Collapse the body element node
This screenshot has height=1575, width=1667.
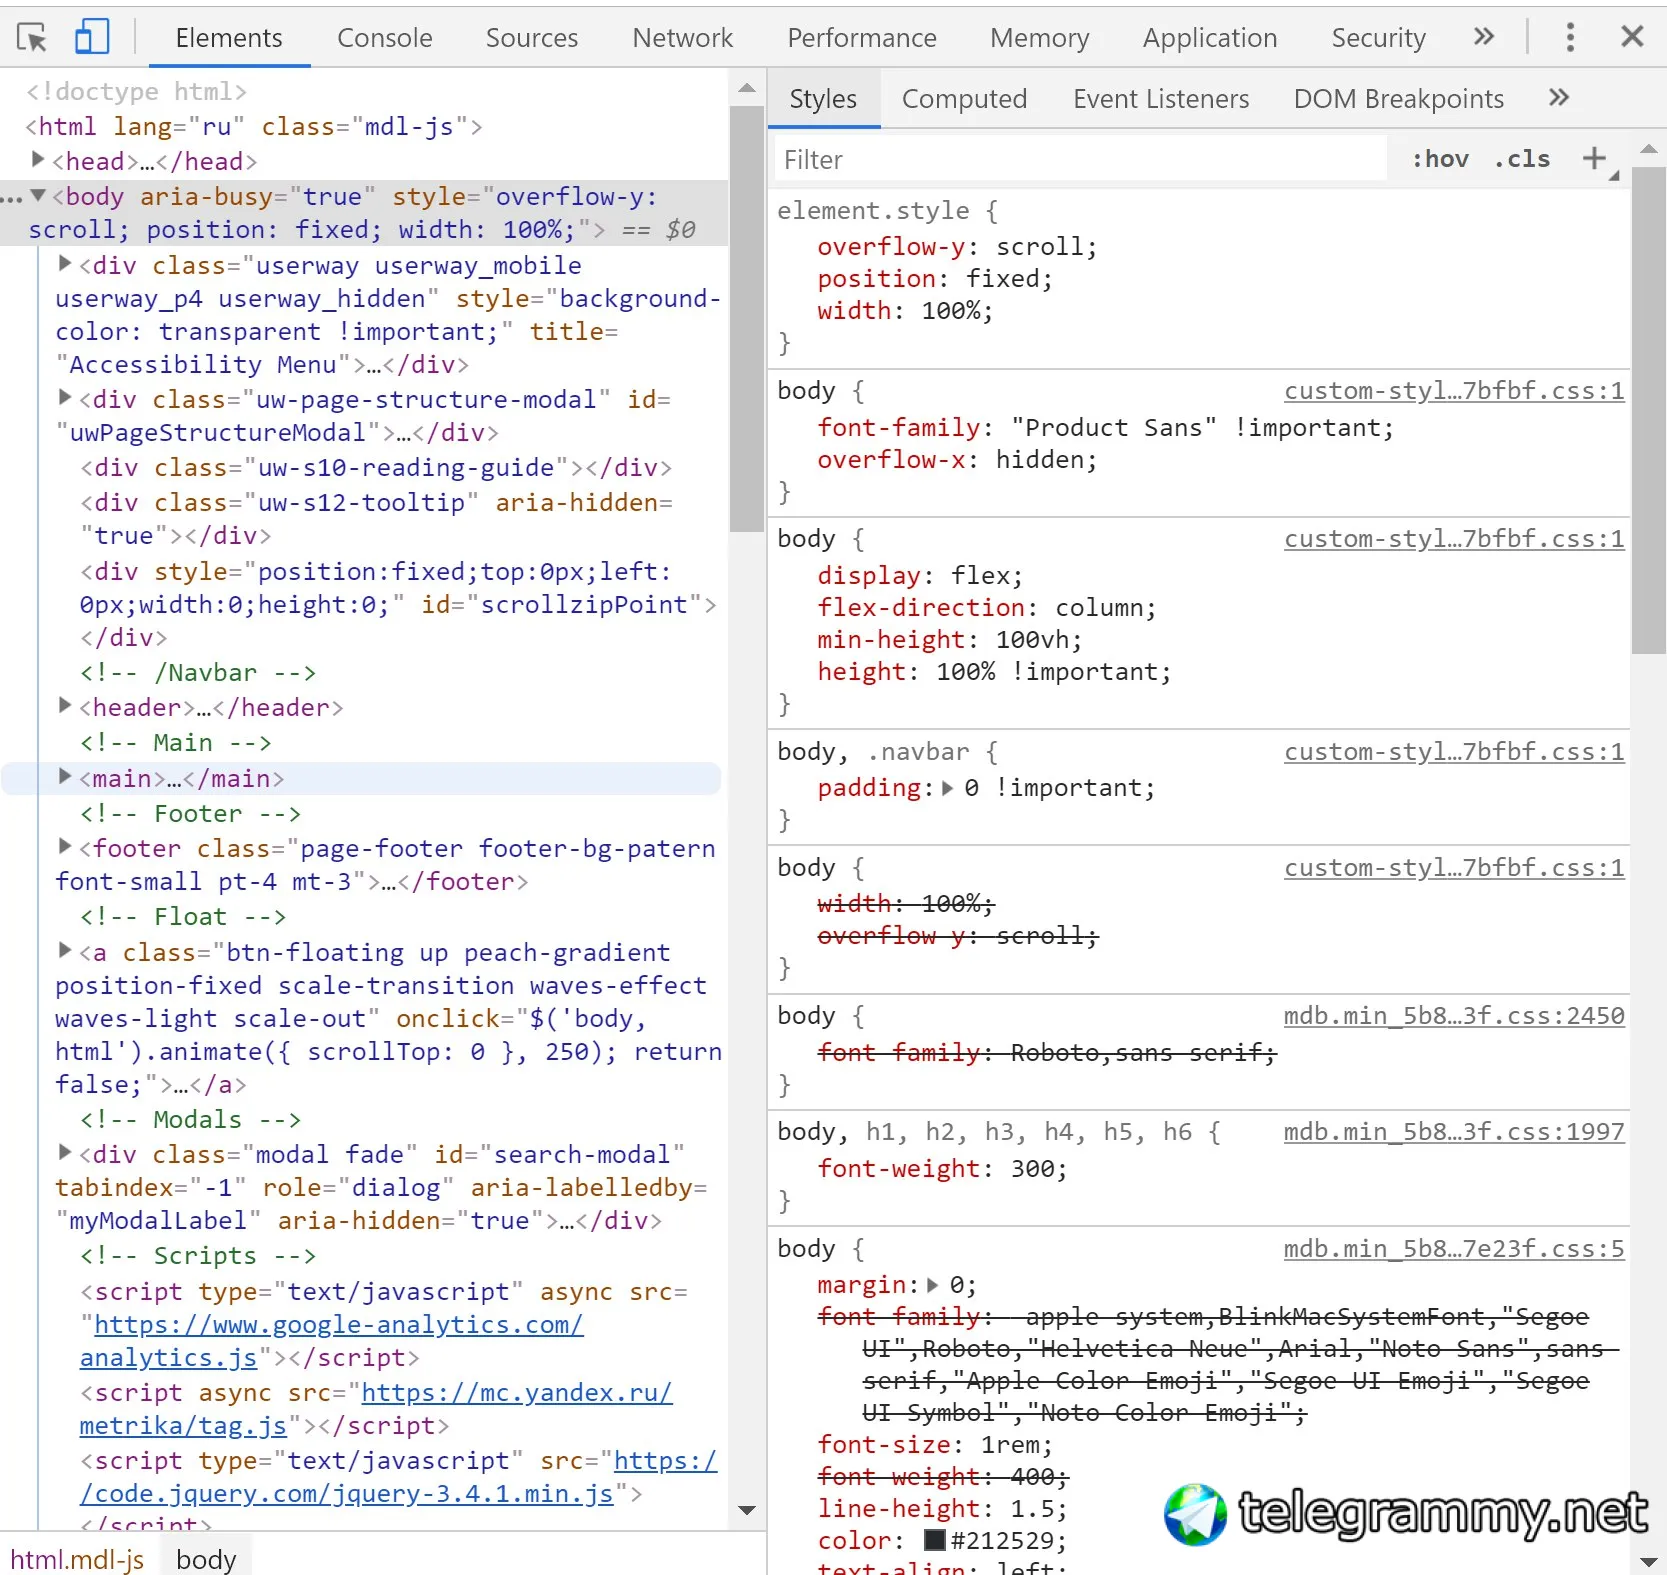click(x=38, y=195)
